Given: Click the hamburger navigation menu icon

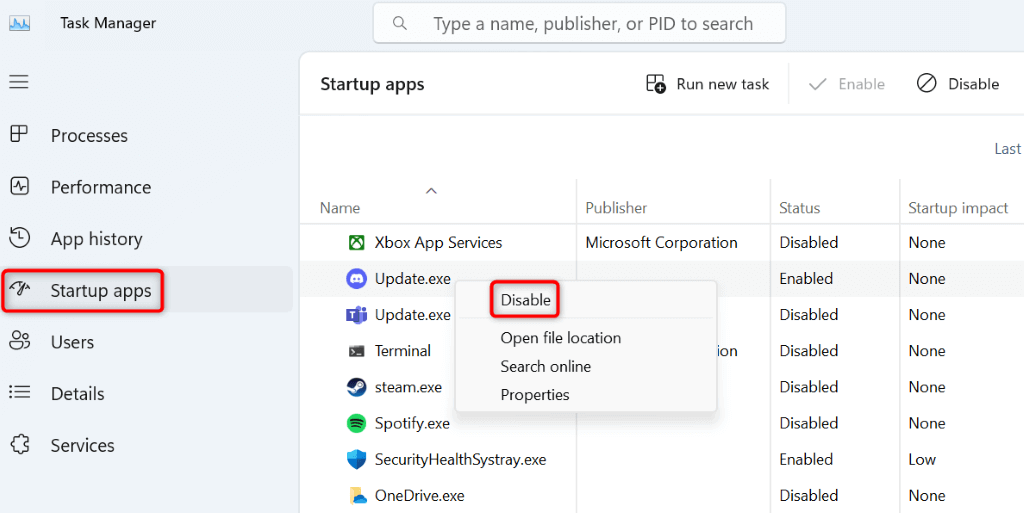Looking at the screenshot, I should 19,82.
